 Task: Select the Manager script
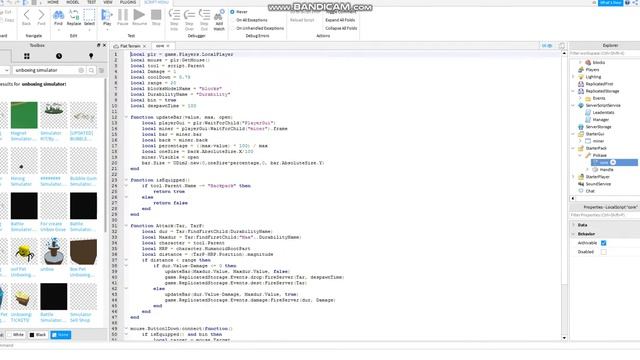pyautogui.click(x=600, y=120)
